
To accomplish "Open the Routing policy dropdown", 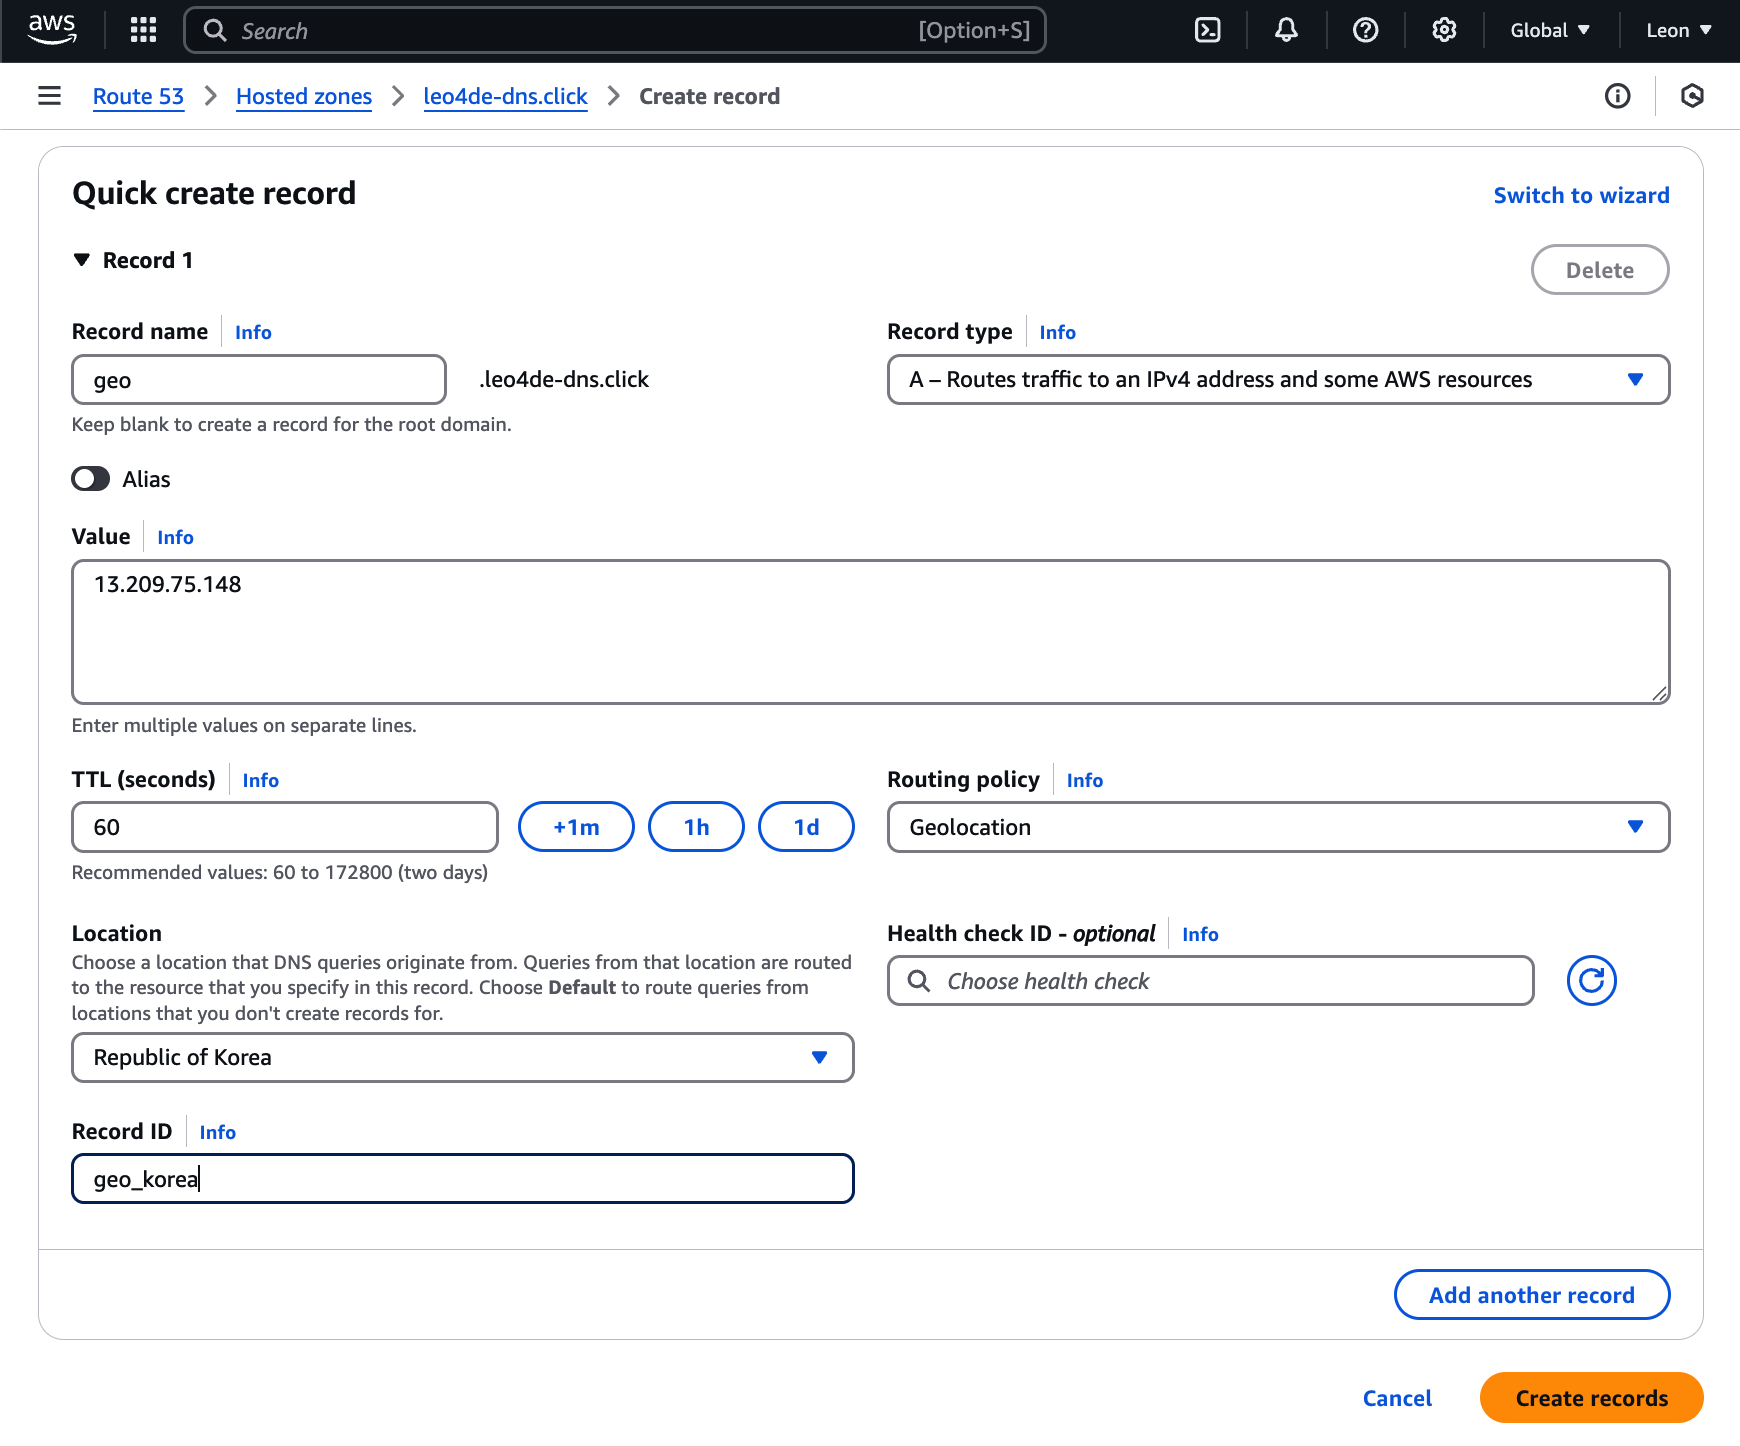I will pyautogui.click(x=1278, y=827).
